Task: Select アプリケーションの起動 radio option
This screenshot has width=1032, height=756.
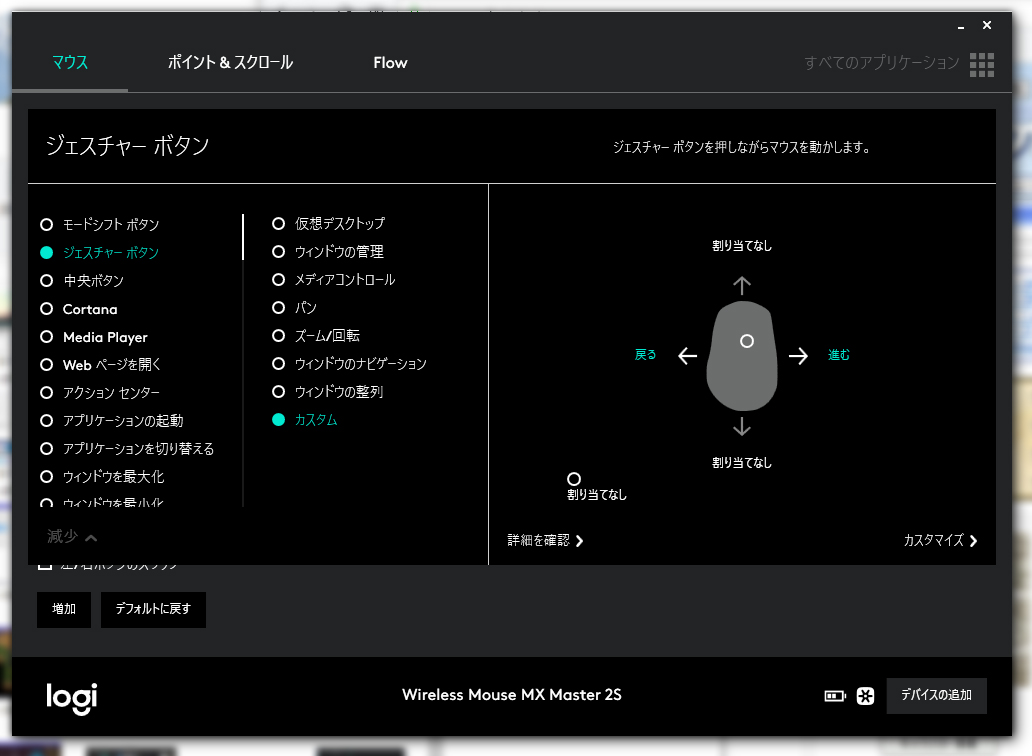Action: tap(112, 420)
